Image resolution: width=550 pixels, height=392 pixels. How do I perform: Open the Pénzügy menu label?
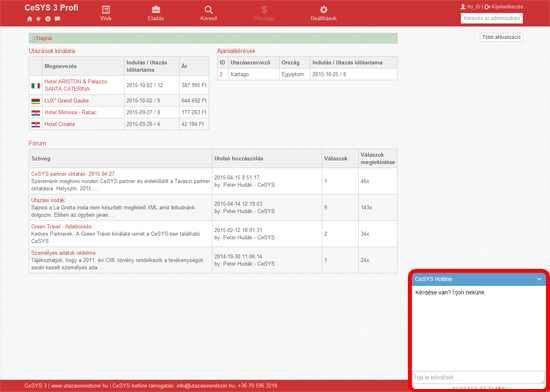coord(264,19)
